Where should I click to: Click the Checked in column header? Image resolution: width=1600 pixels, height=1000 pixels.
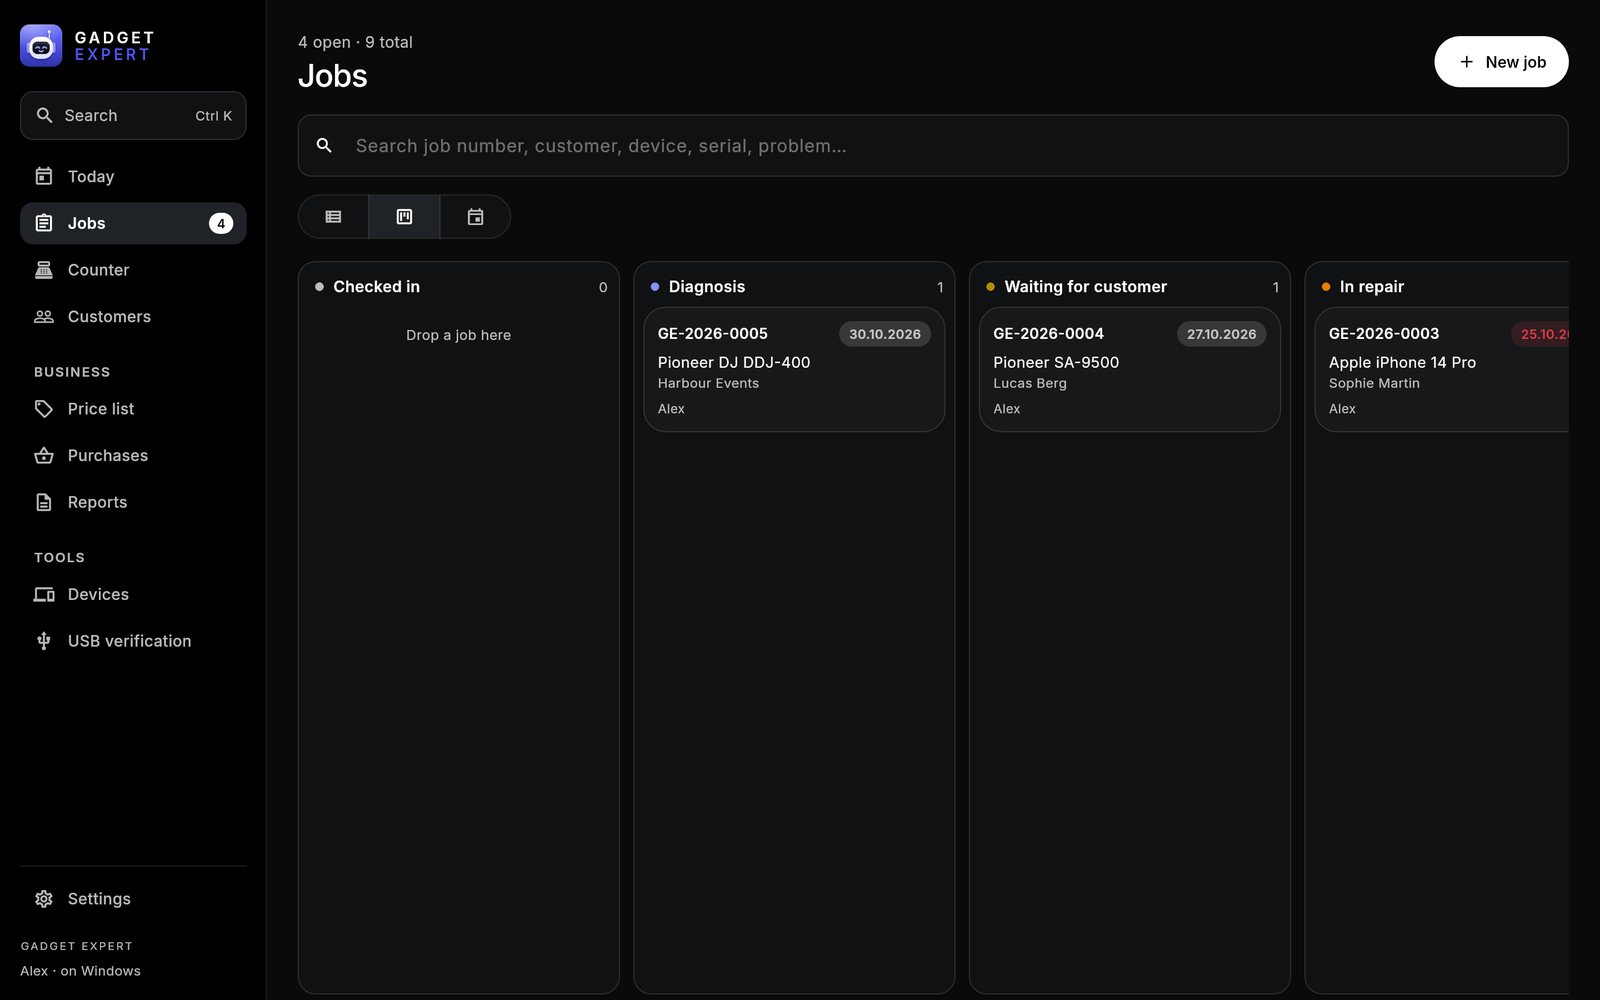(376, 287)
